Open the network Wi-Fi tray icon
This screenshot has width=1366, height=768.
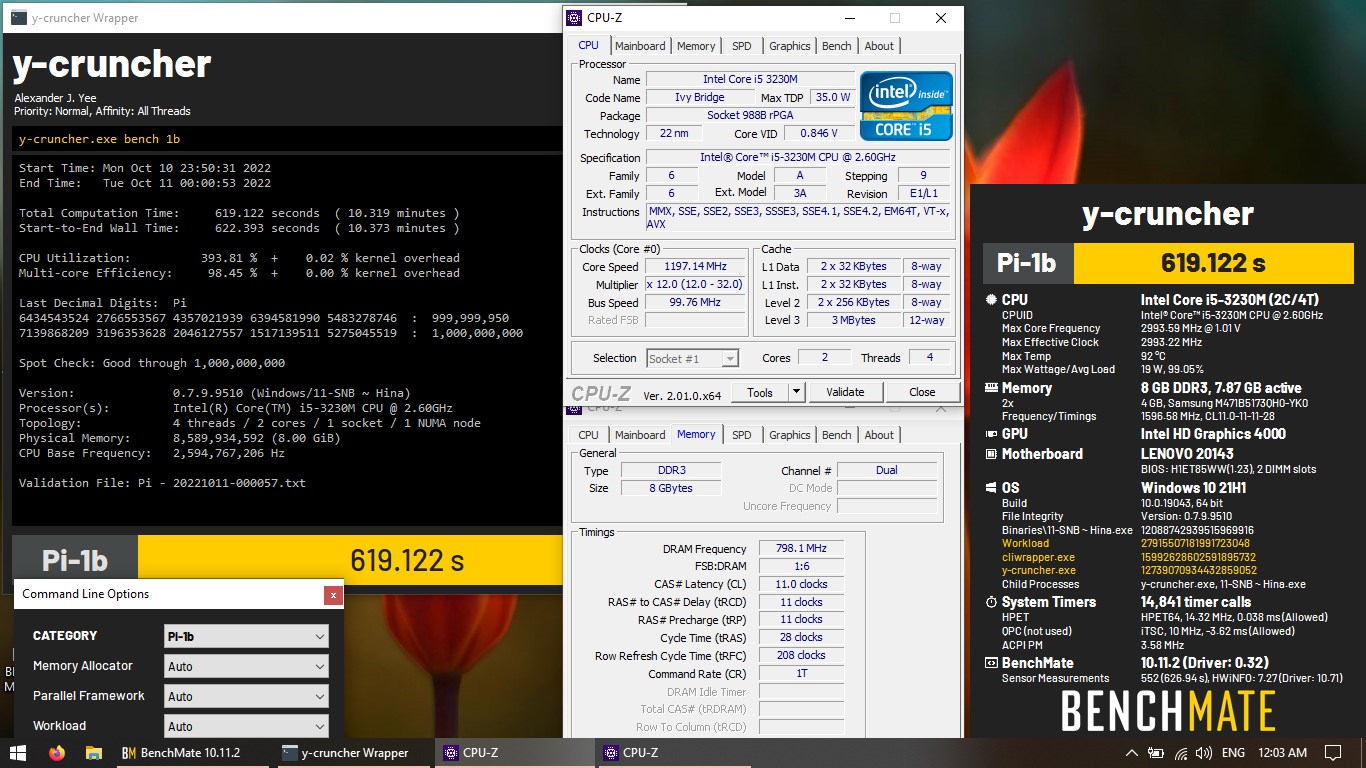[x=1181, y=753]
